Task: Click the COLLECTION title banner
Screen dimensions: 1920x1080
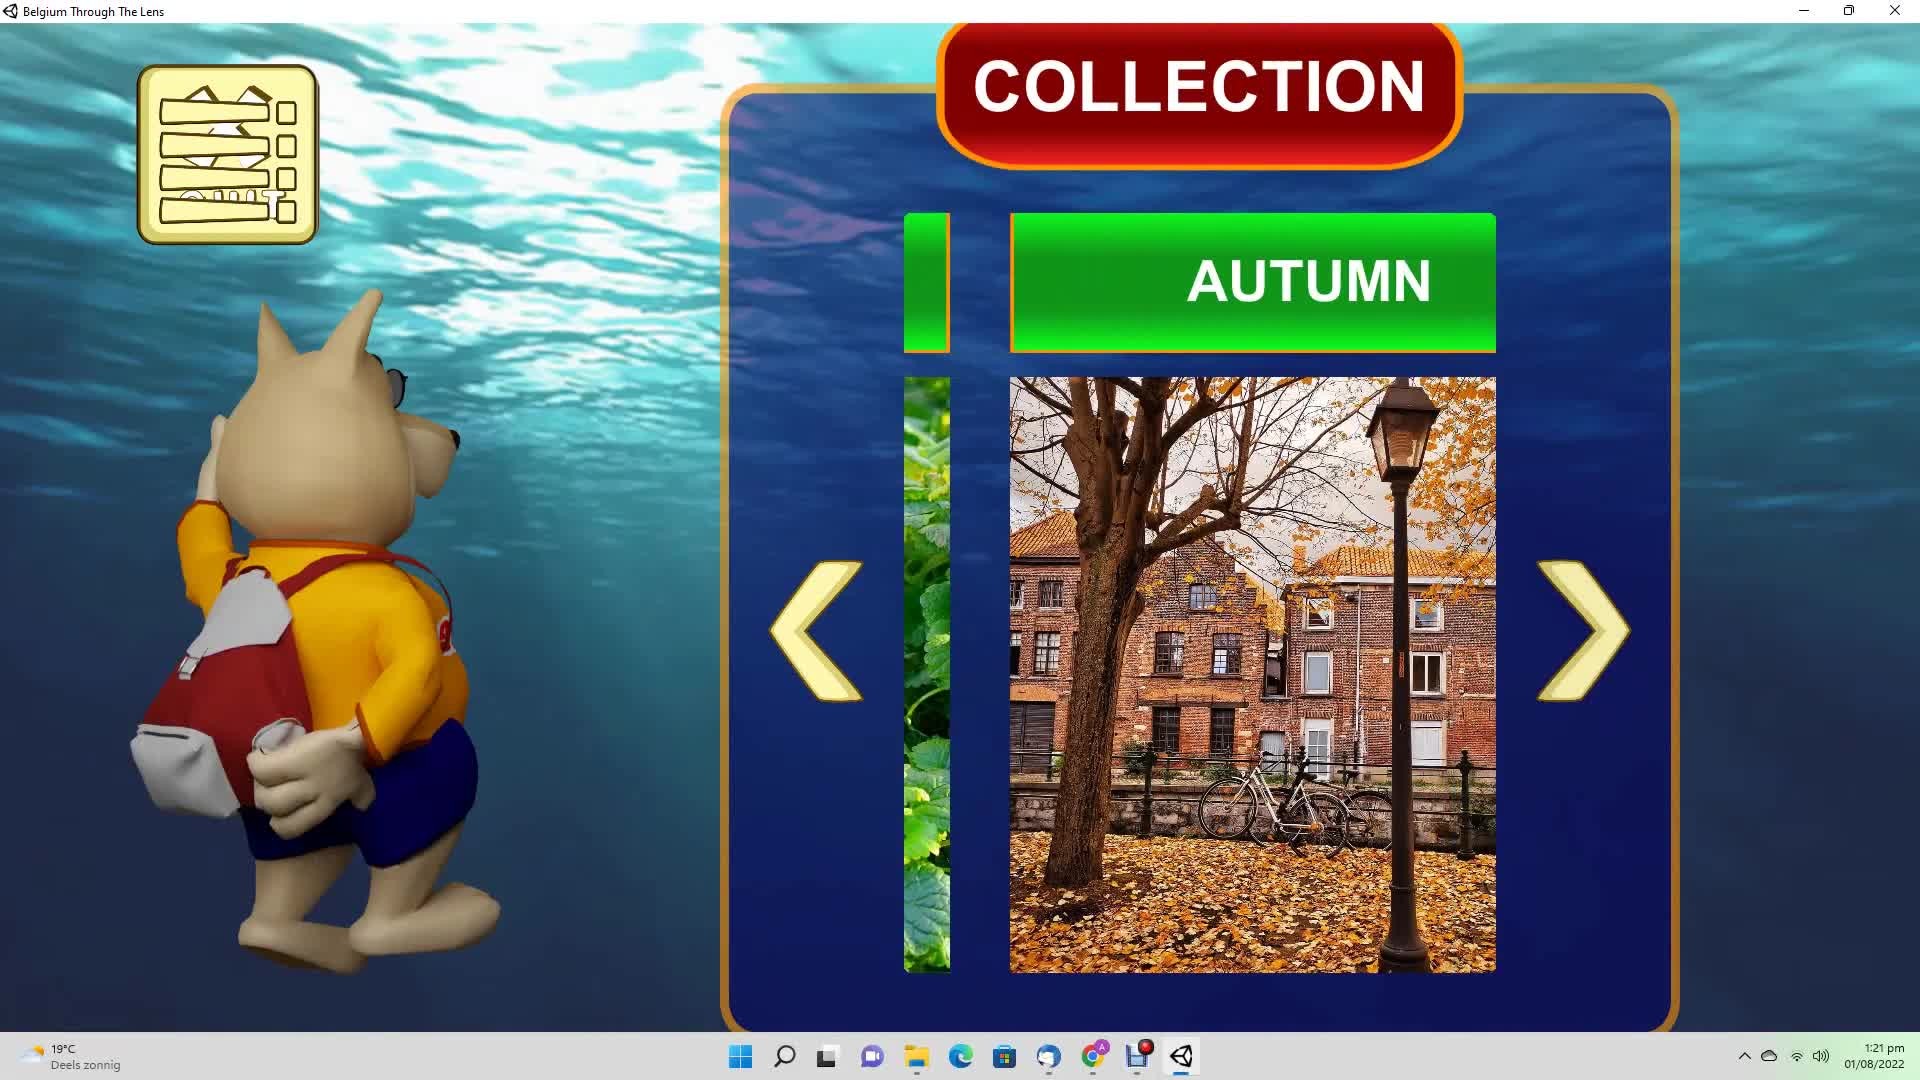Action: 1199,88
